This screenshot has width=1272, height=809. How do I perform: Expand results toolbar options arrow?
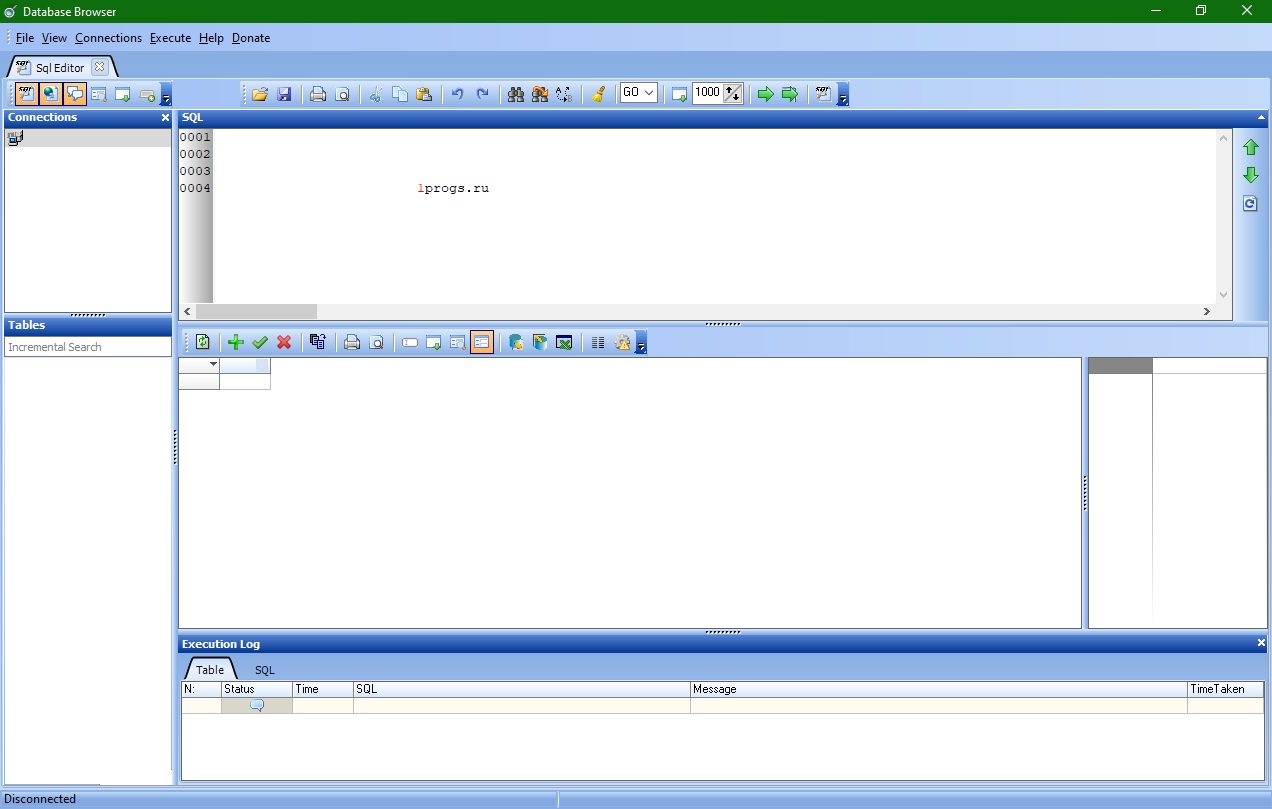click(641, 343)
